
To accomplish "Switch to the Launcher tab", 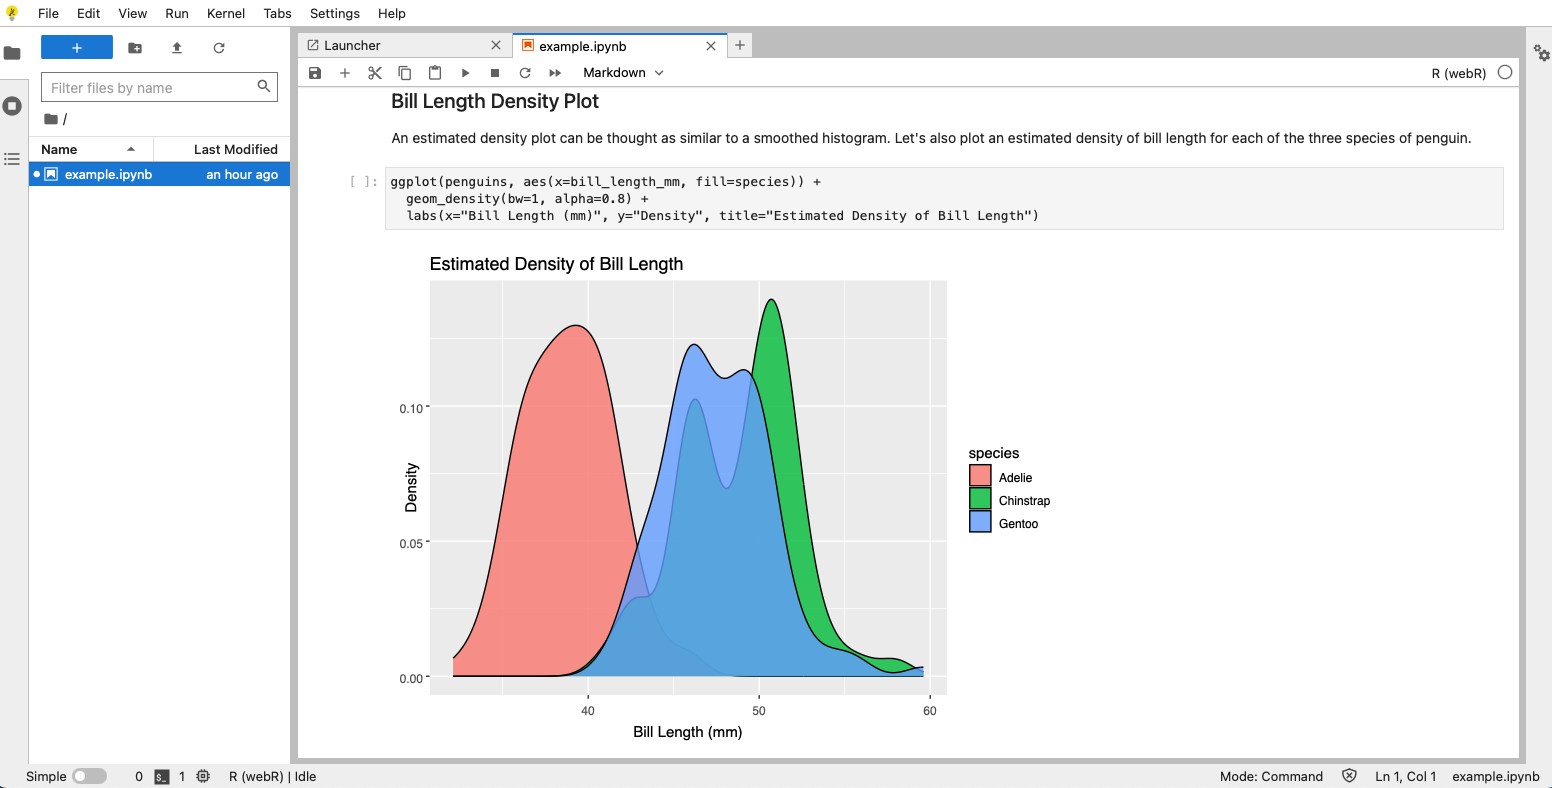I will pos(352,45).
